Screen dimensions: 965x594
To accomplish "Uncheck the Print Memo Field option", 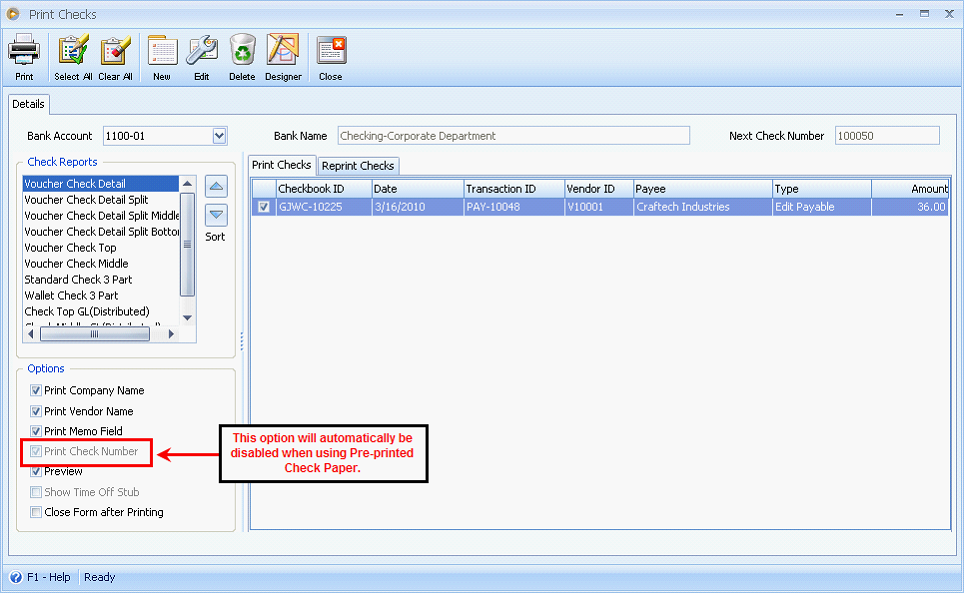I will pyautogui.click(x=36, y=431).
